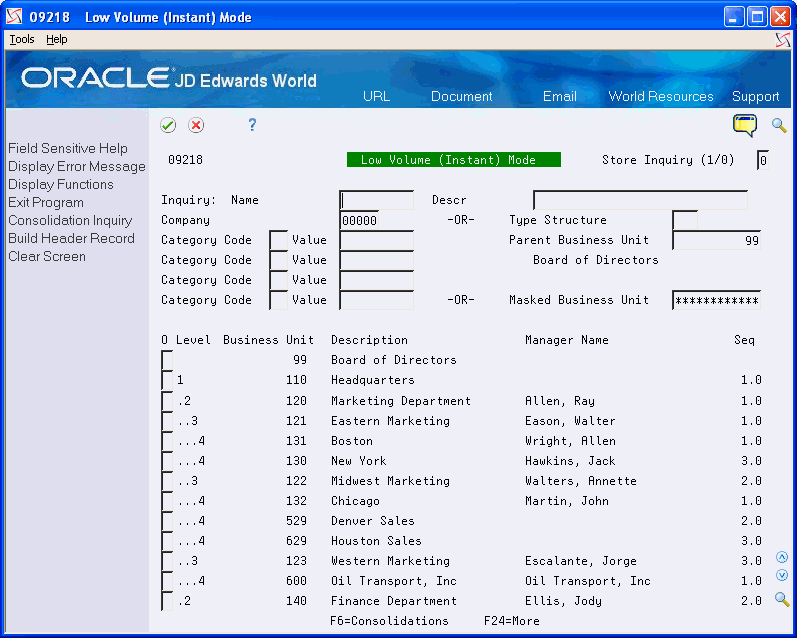Click option field for Boston row

click(x=167, y=441)
